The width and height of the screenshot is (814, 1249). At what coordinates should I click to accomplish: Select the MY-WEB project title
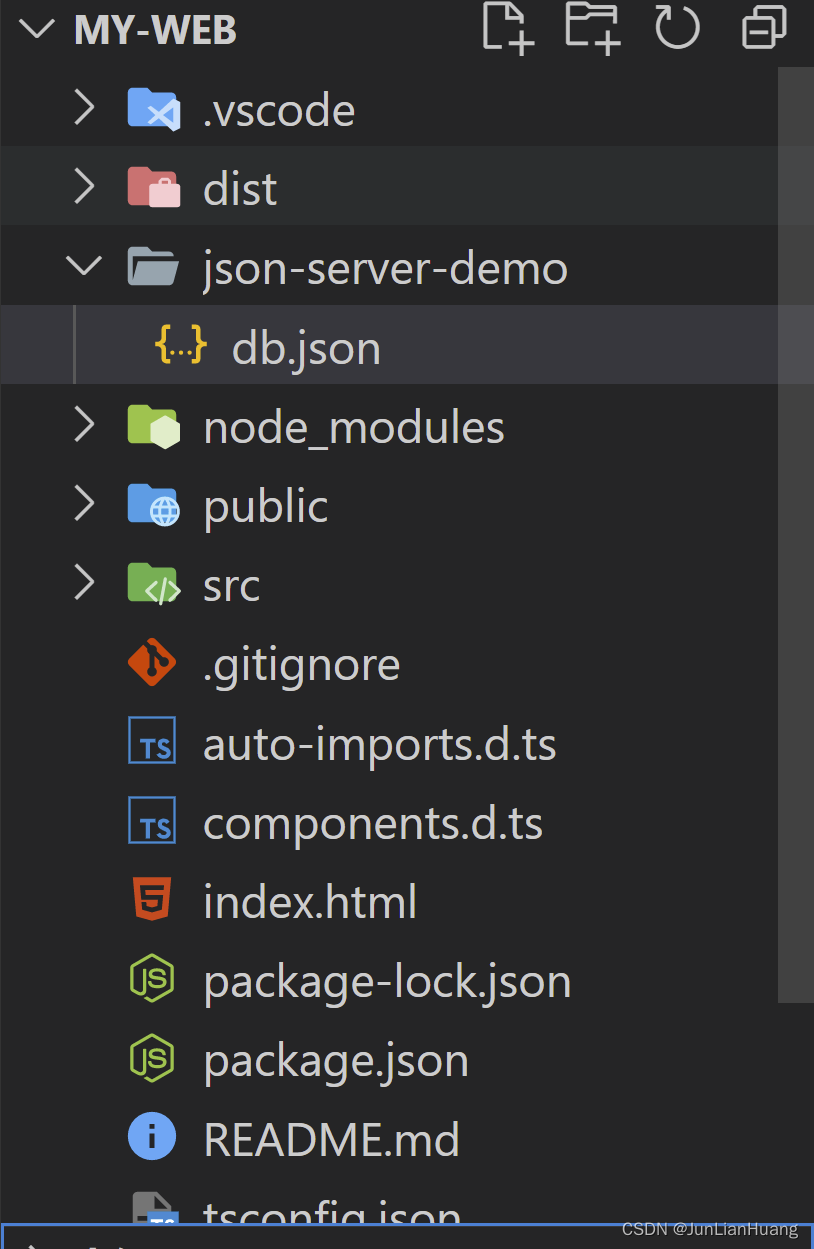click(x=156, y=29)
